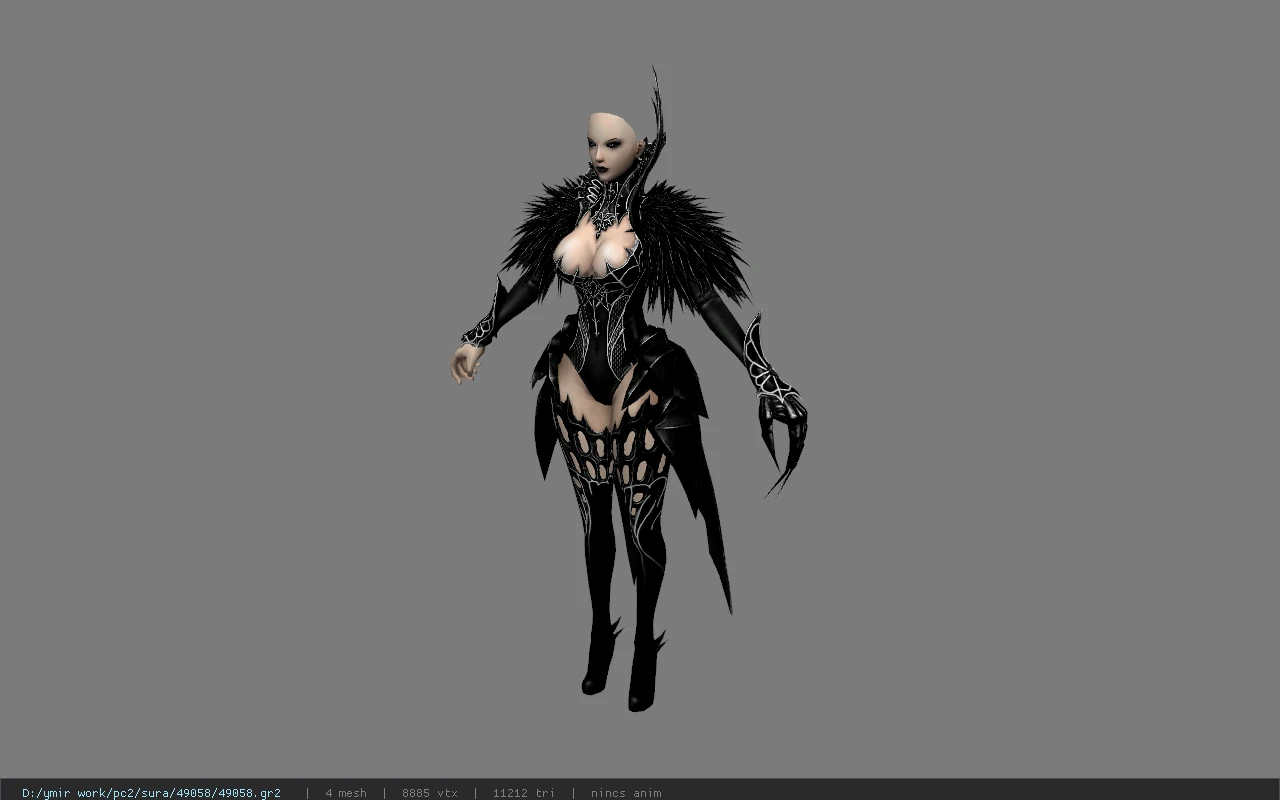This screenshot has height=800, width=1280.
Task: Click the 3D character model in viewport
Action: point(628,390)
